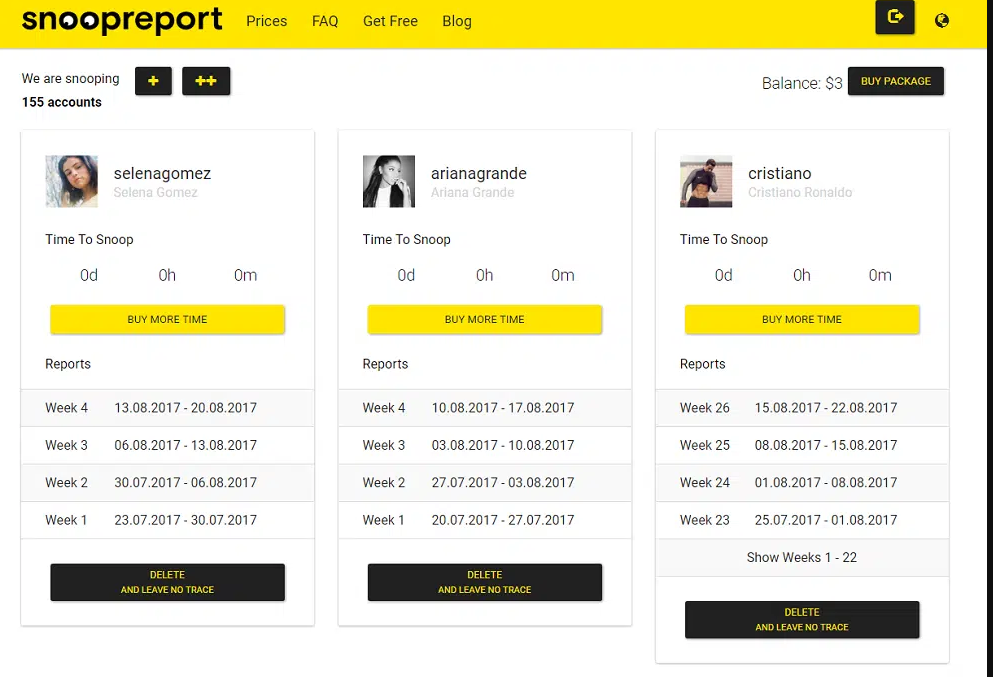Delete selenagomez and leave no trace

tap(167, 582)
